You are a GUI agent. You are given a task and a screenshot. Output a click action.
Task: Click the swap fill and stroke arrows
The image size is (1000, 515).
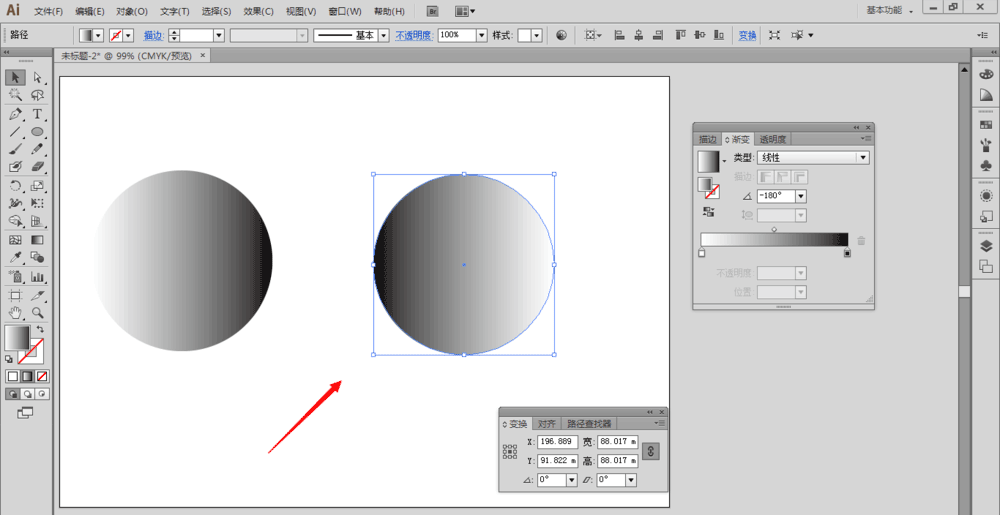click(40, 329)
